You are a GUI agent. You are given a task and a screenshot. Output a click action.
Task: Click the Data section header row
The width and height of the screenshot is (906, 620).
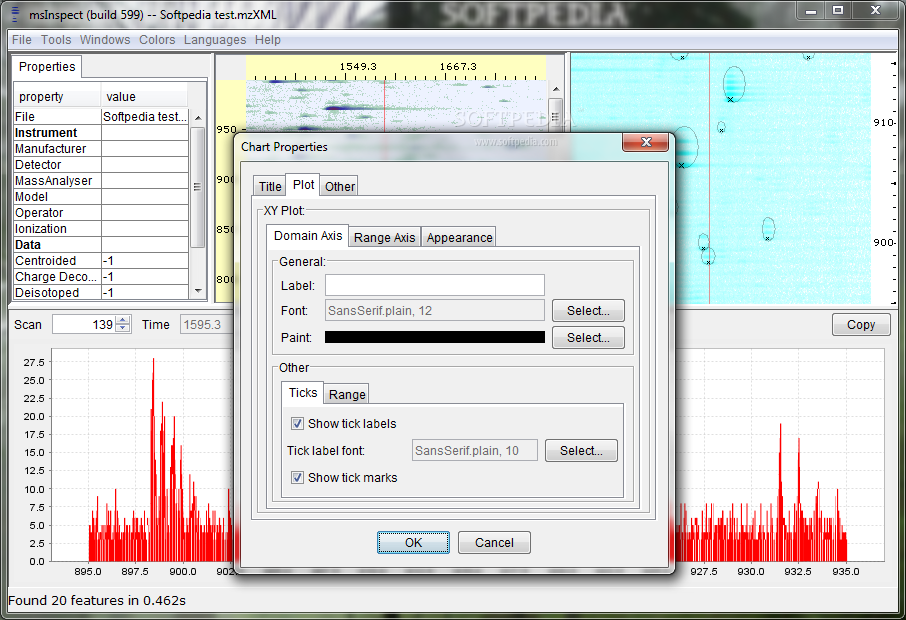point(101,244)
